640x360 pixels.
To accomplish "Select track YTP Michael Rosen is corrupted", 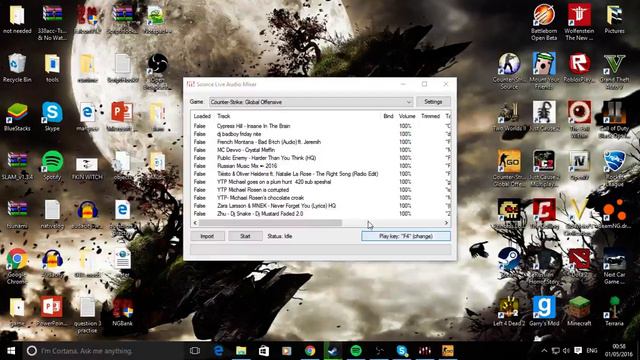I will (x=253, y=190).
